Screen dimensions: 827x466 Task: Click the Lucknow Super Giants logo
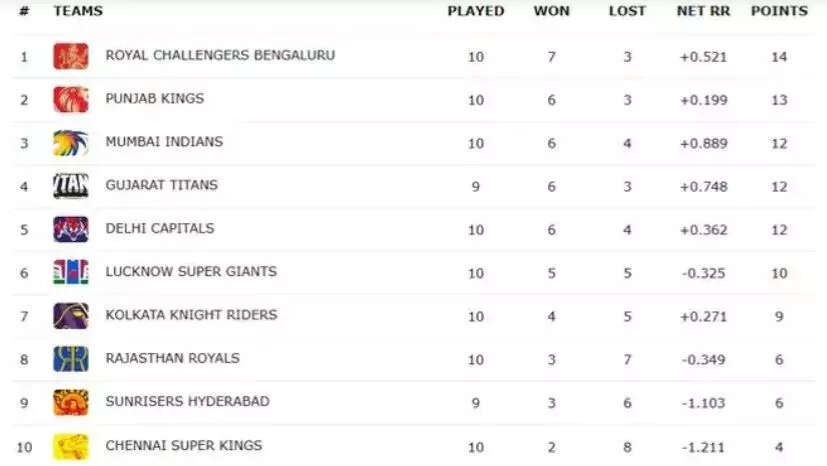(x=71, y=273)
